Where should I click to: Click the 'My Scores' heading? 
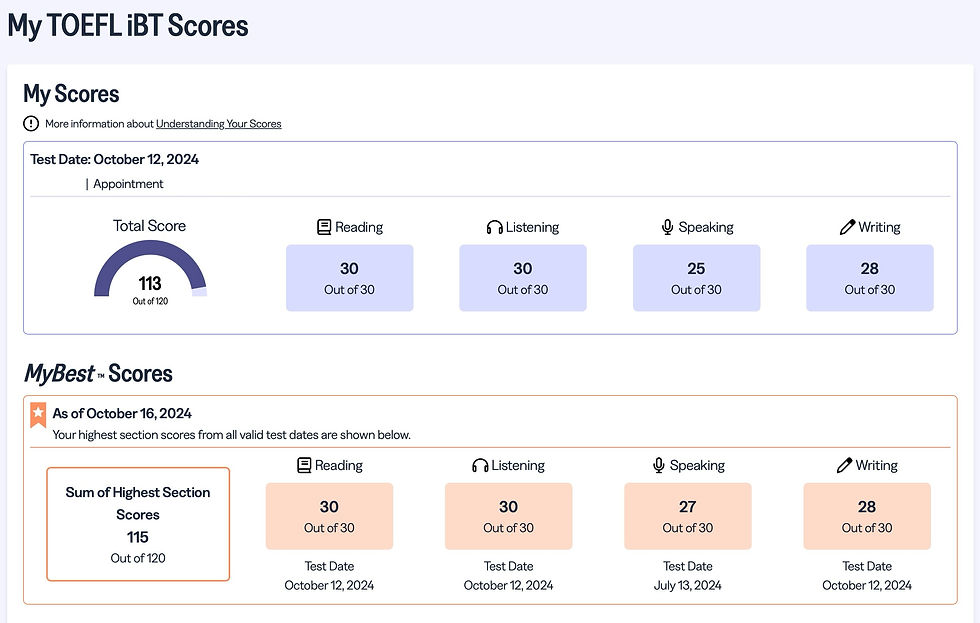pos(71,94)
